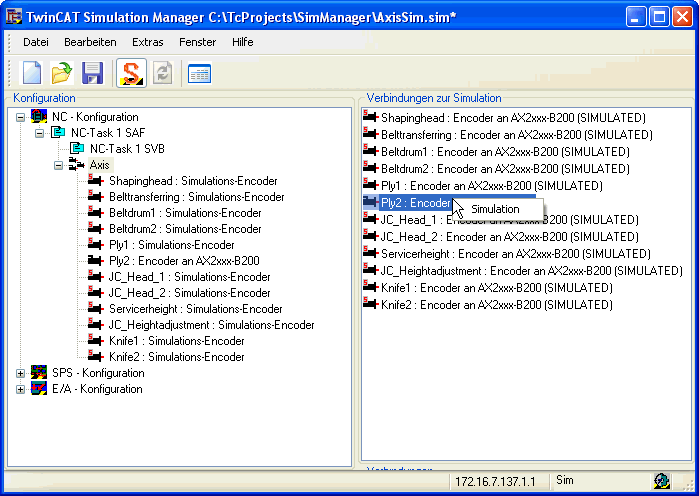Click icon of Knife1 in Verbindungen list
Image resolution: width=699 pixels, height=496 pixels.
point(370,287)
